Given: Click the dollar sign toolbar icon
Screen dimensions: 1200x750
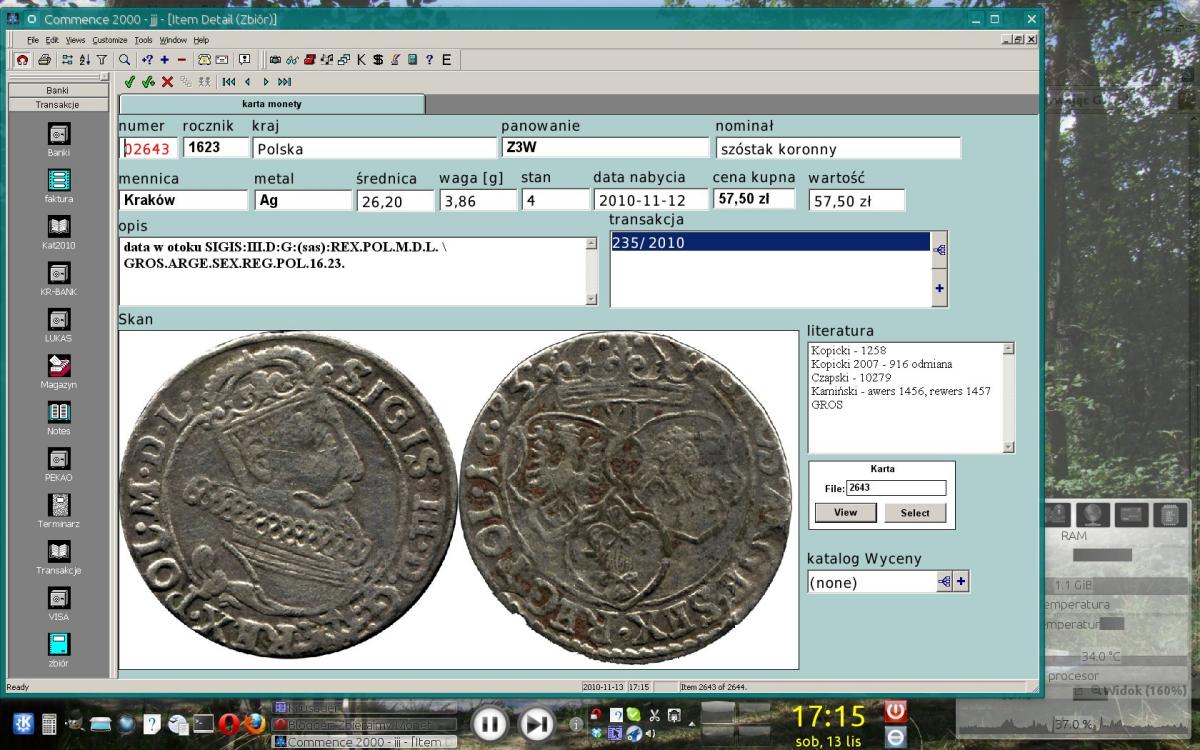Looking at the screenshot, I should click(x=378, y=60).
